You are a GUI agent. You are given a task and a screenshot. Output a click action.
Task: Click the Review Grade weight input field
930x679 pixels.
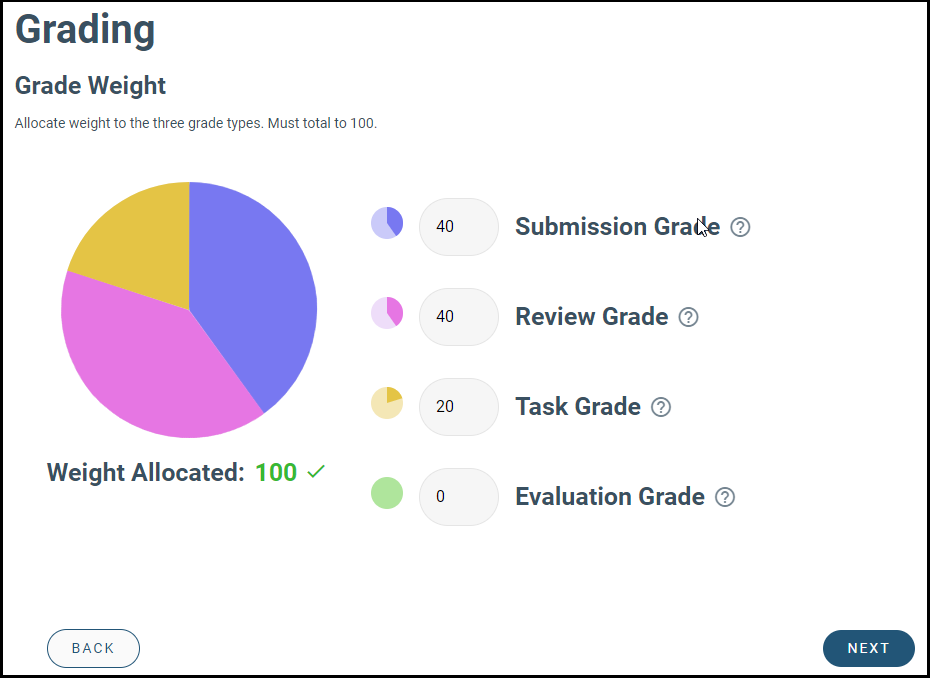click(x=458, y=317)
